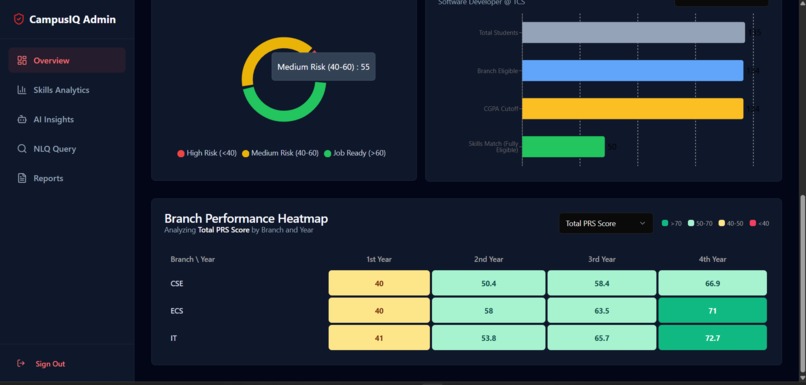Click the yellow CGPA Cutoff bar
The height and width of the screenshot is (385, 806).
(633, 108)
